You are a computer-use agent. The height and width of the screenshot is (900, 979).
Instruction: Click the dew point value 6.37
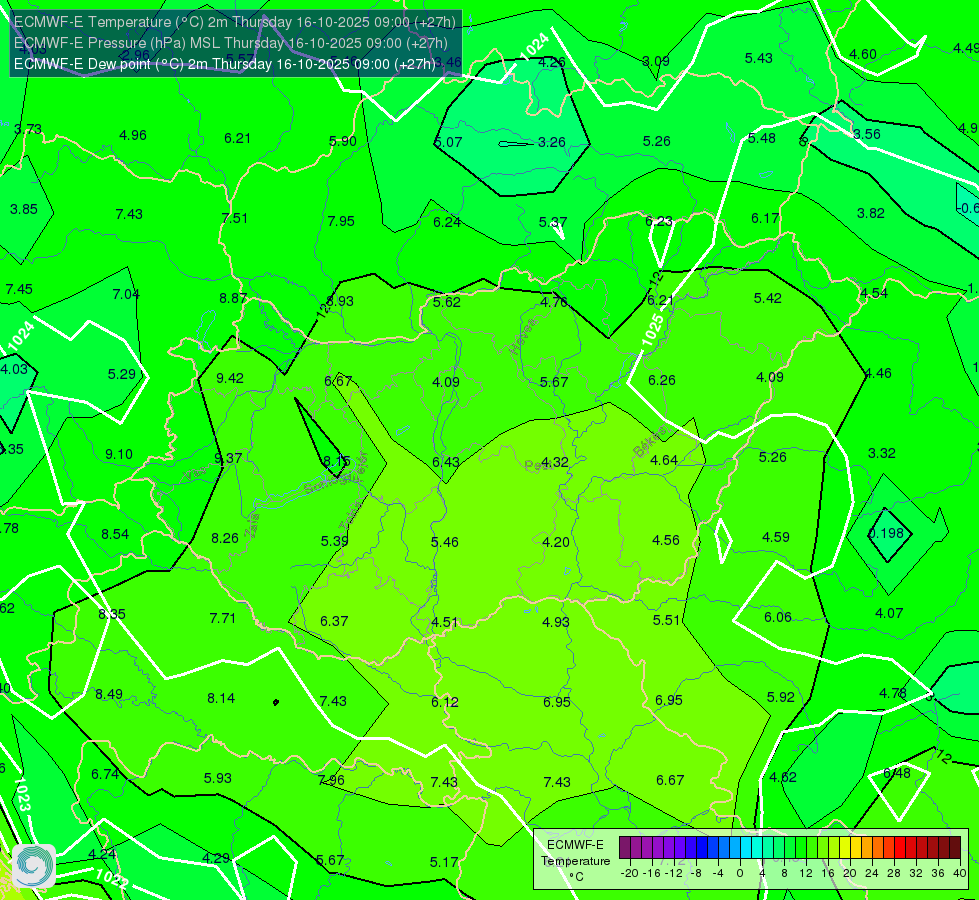coord(334,621)
